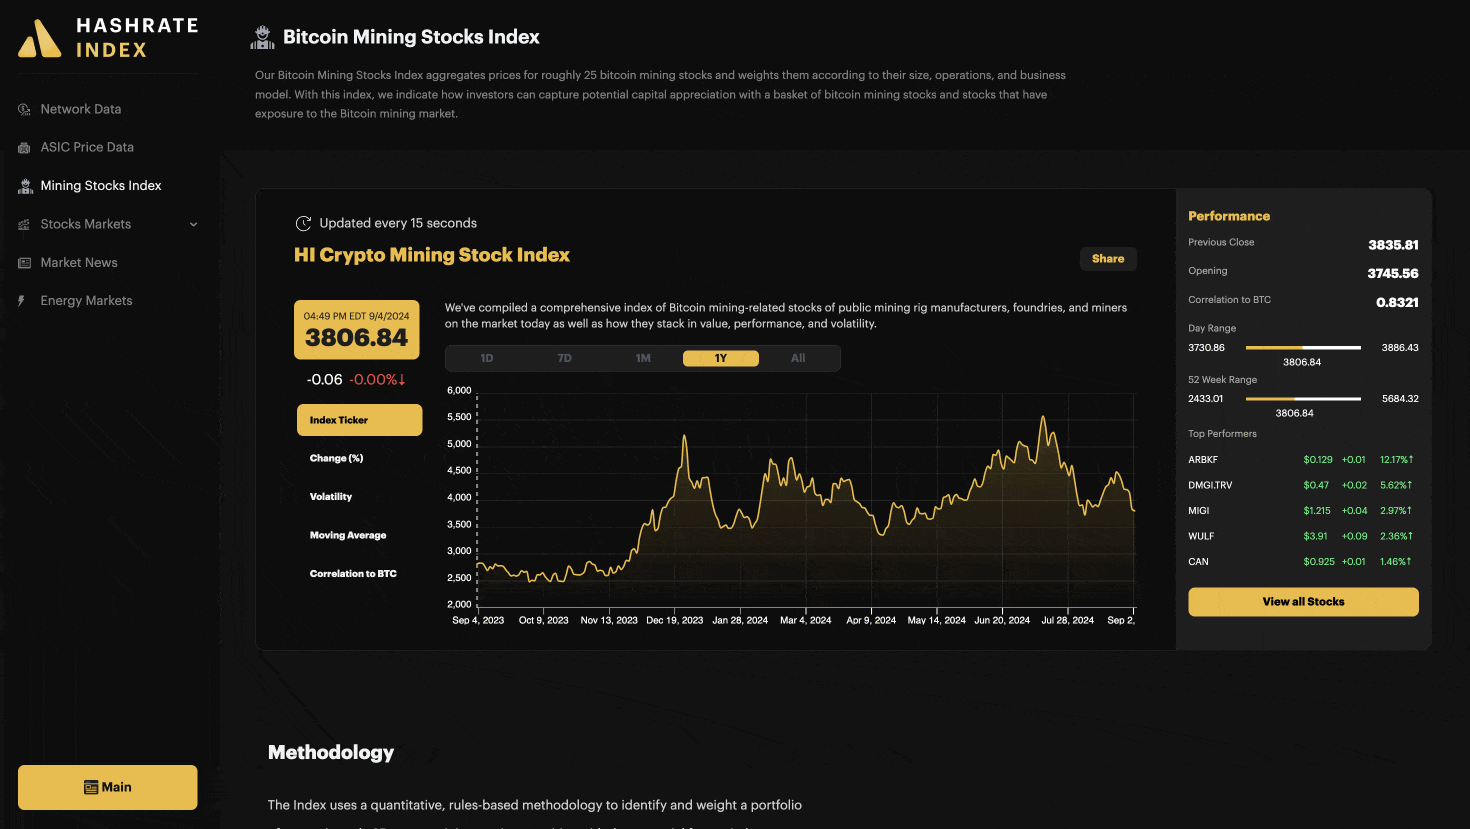Click the $3.91 price for WULF

[1316, 536]
